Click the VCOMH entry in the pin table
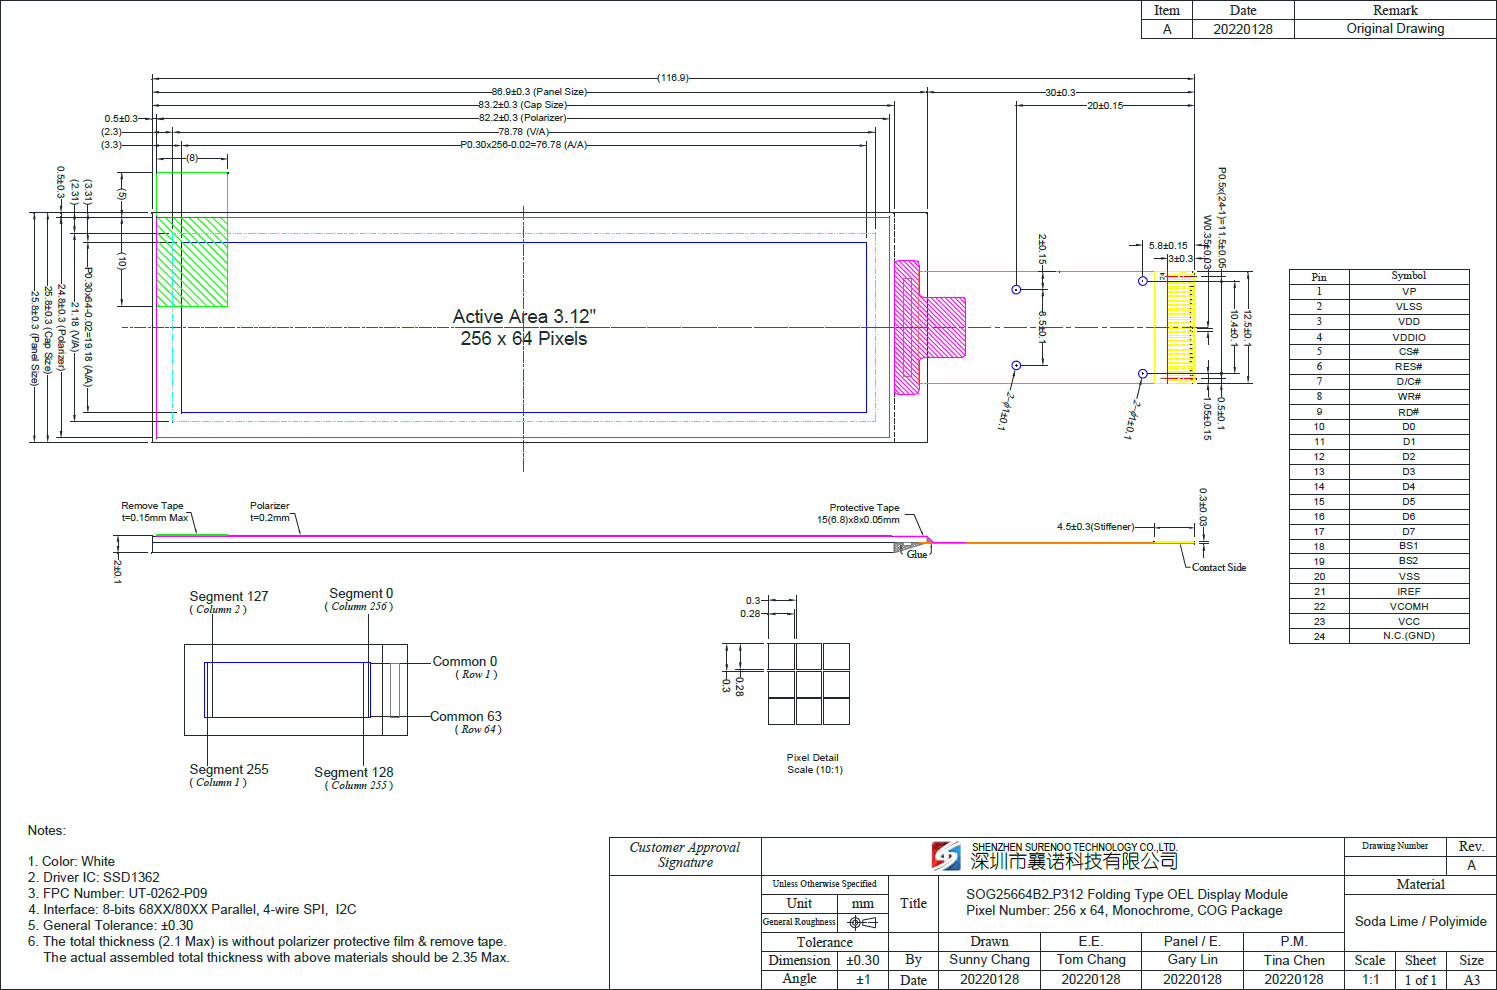Image resolution: width=1497 pixels, height=990 pixels. pyautogui.click(x=1408, y=606)
